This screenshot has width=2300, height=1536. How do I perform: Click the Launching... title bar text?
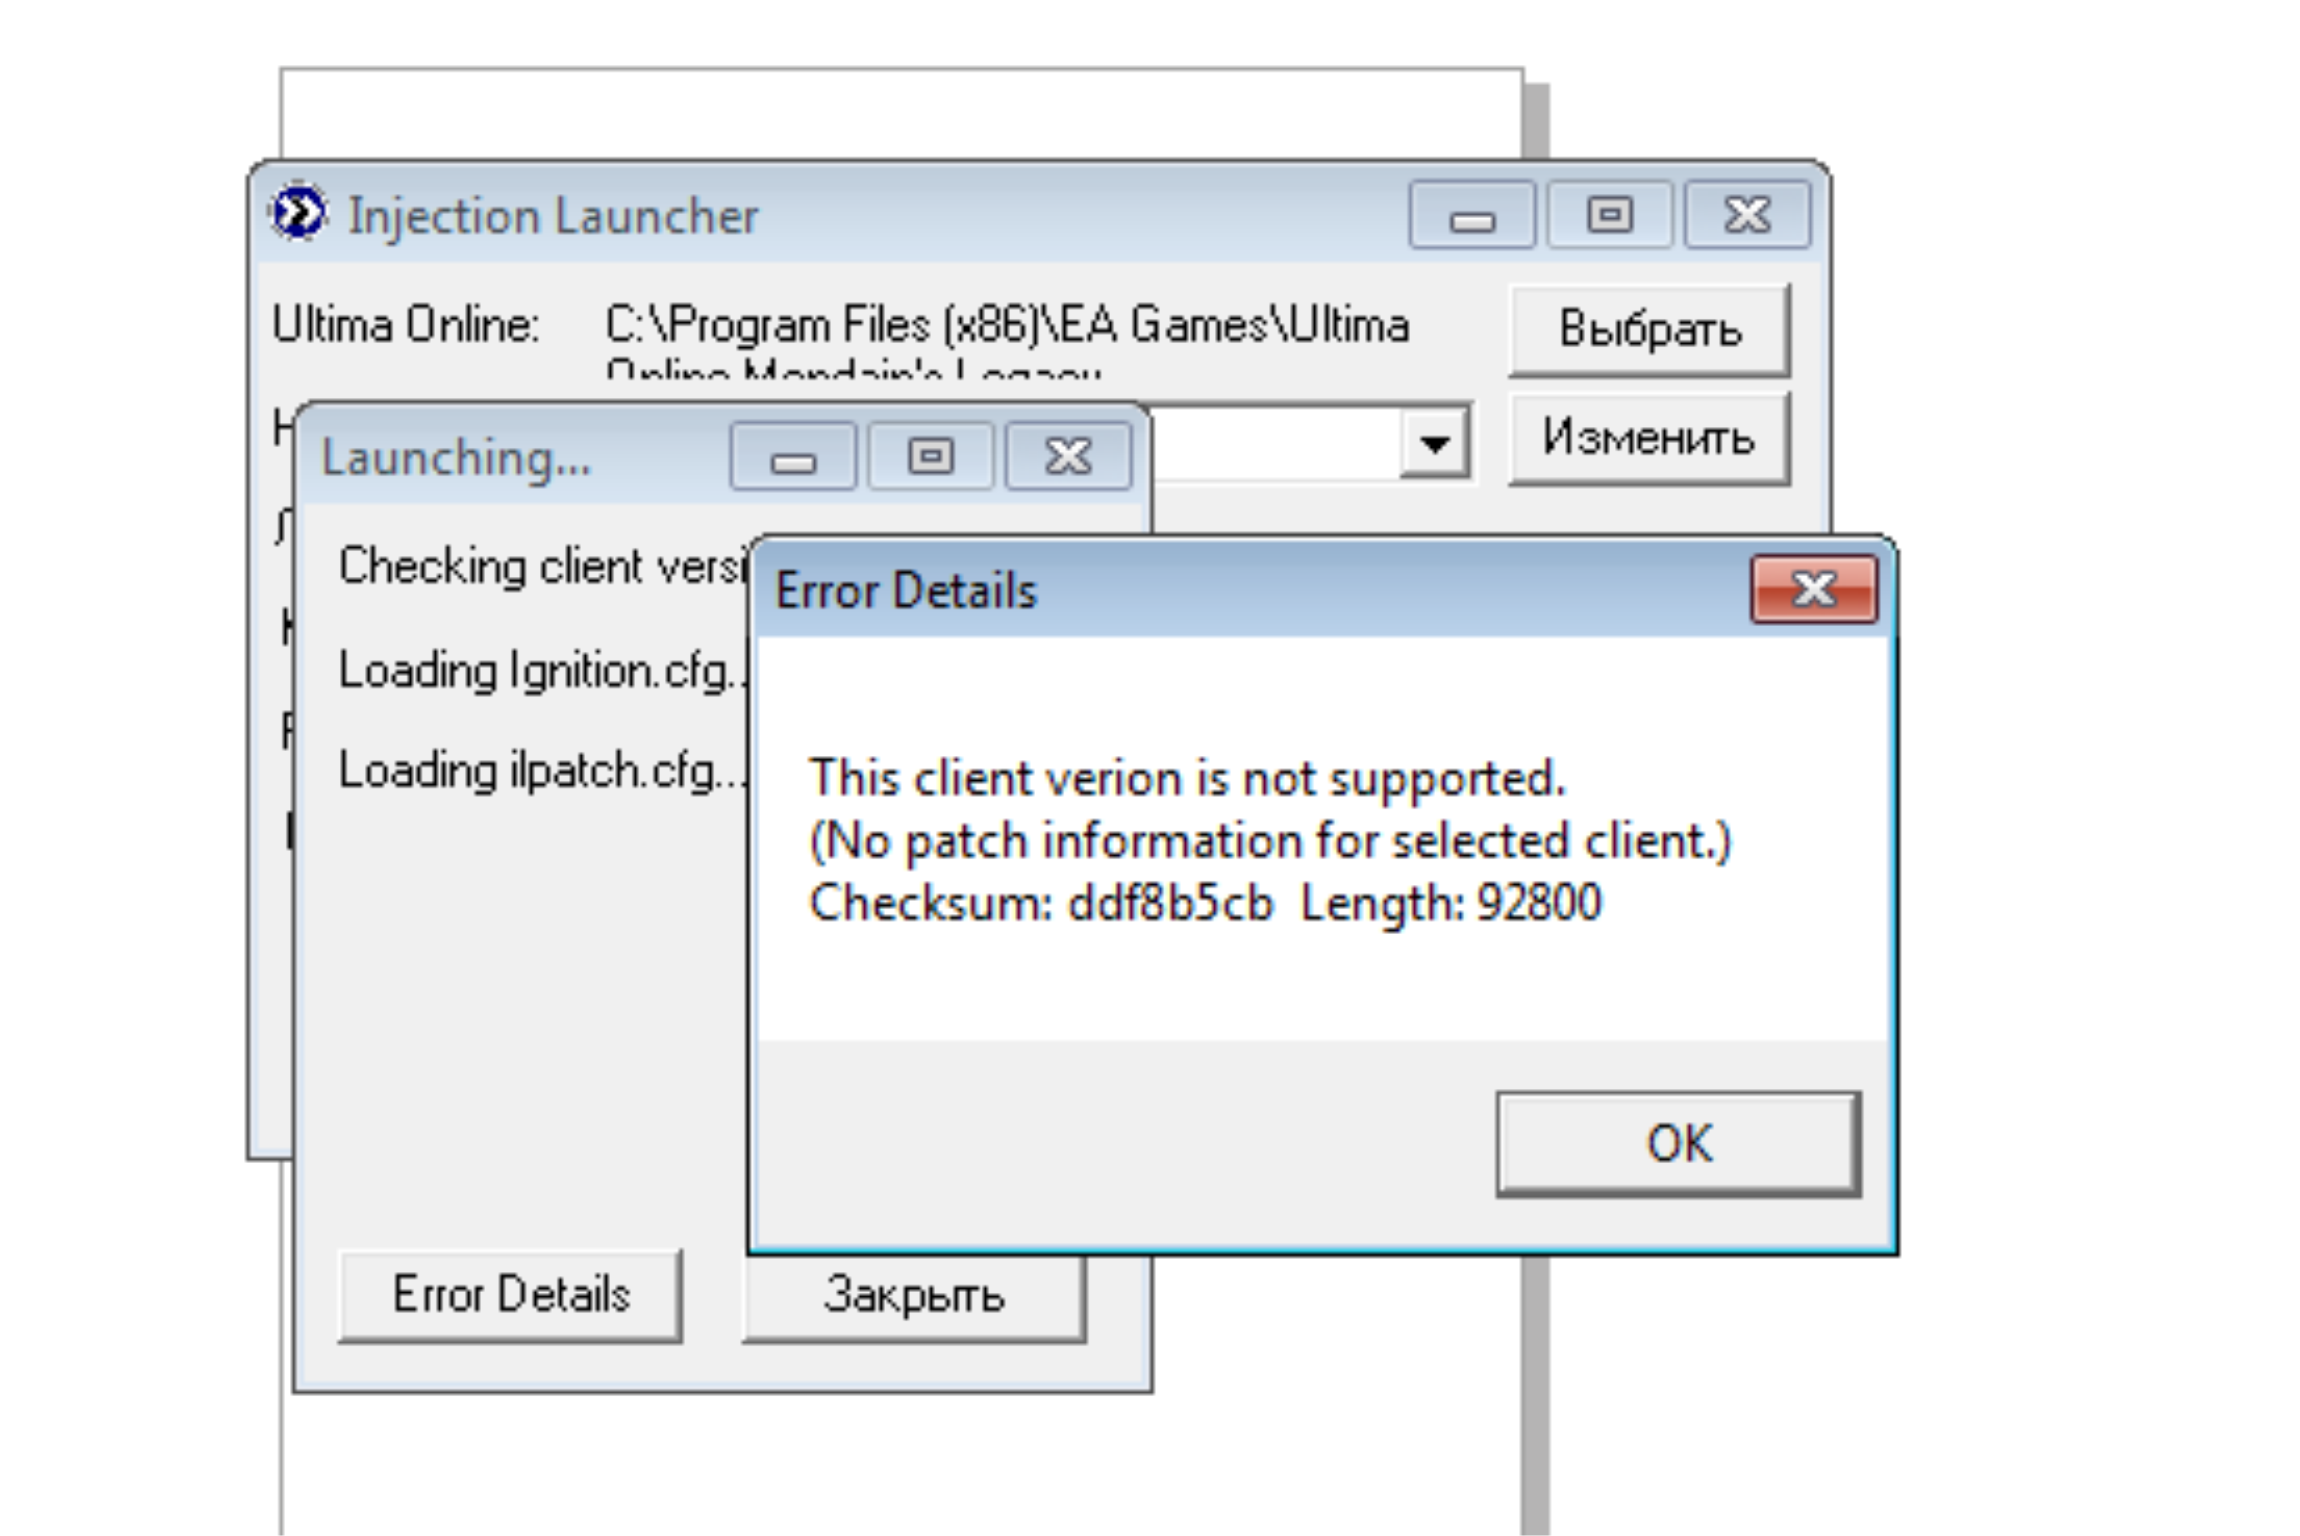(x=456, y=458)
